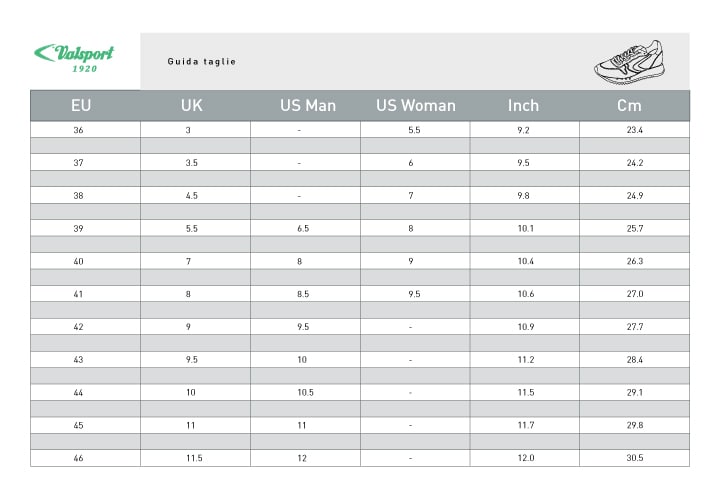Select EU size 43 cell

click(x=78, y=359)
